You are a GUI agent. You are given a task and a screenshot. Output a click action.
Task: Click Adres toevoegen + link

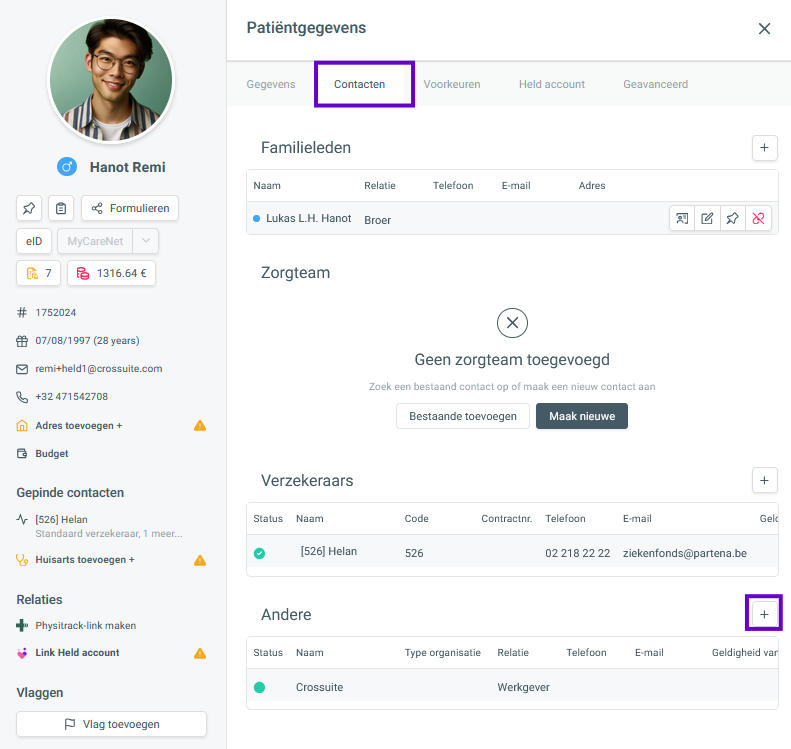coord(79,426)
